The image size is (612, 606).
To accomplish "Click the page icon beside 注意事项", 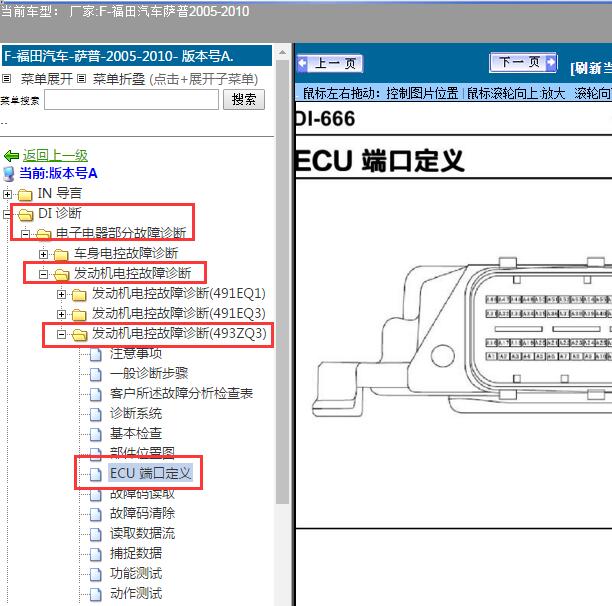I will click(96, 354).
